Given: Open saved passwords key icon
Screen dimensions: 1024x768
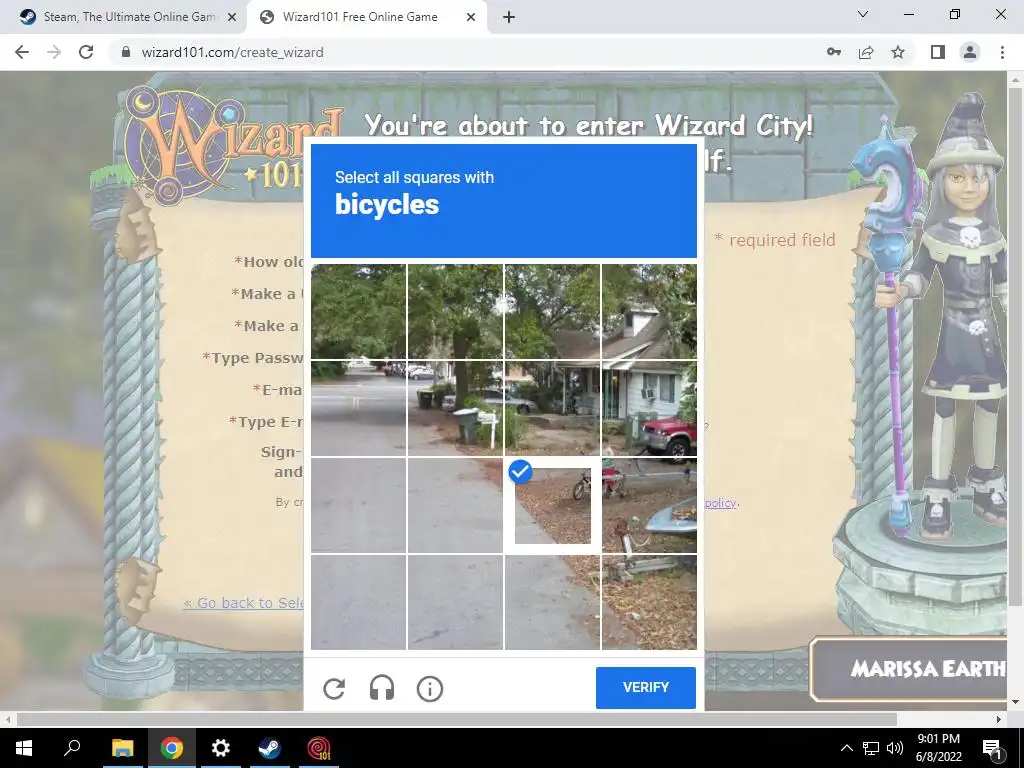Looking at the screenshot, I should 834,52.
